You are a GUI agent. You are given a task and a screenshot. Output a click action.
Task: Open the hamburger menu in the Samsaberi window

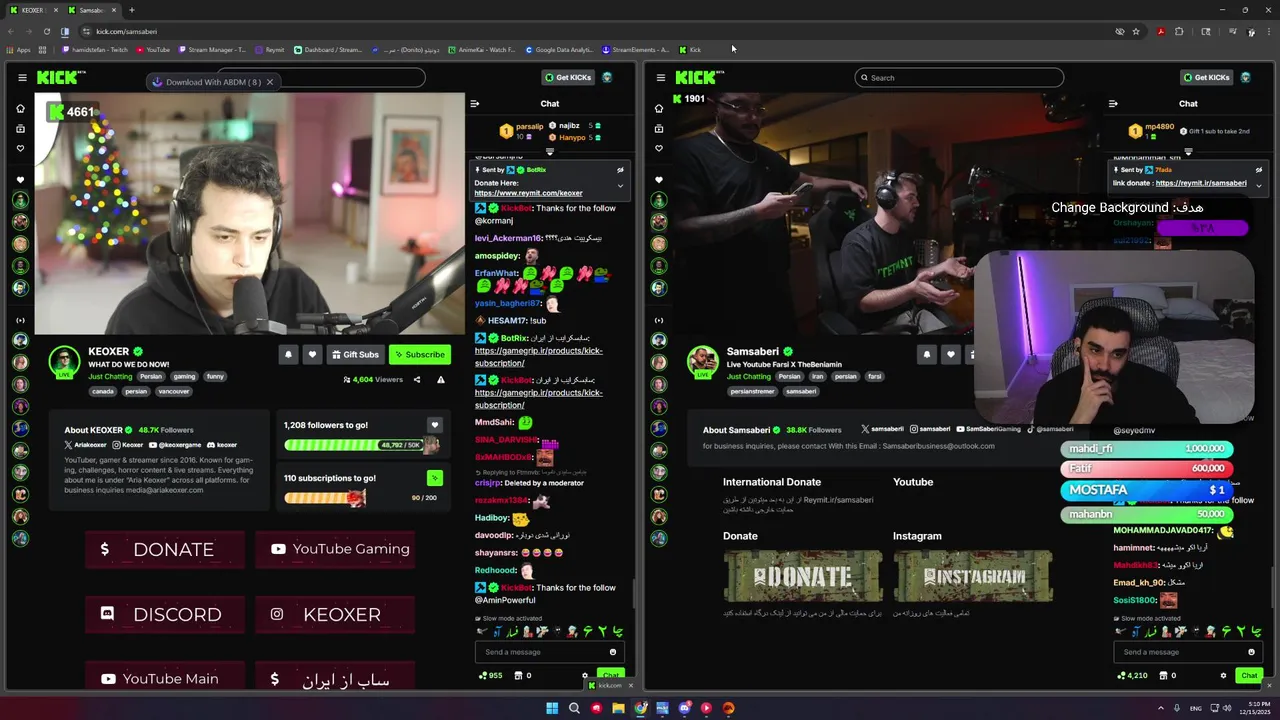pyautogui.click(x=660, y=77)
